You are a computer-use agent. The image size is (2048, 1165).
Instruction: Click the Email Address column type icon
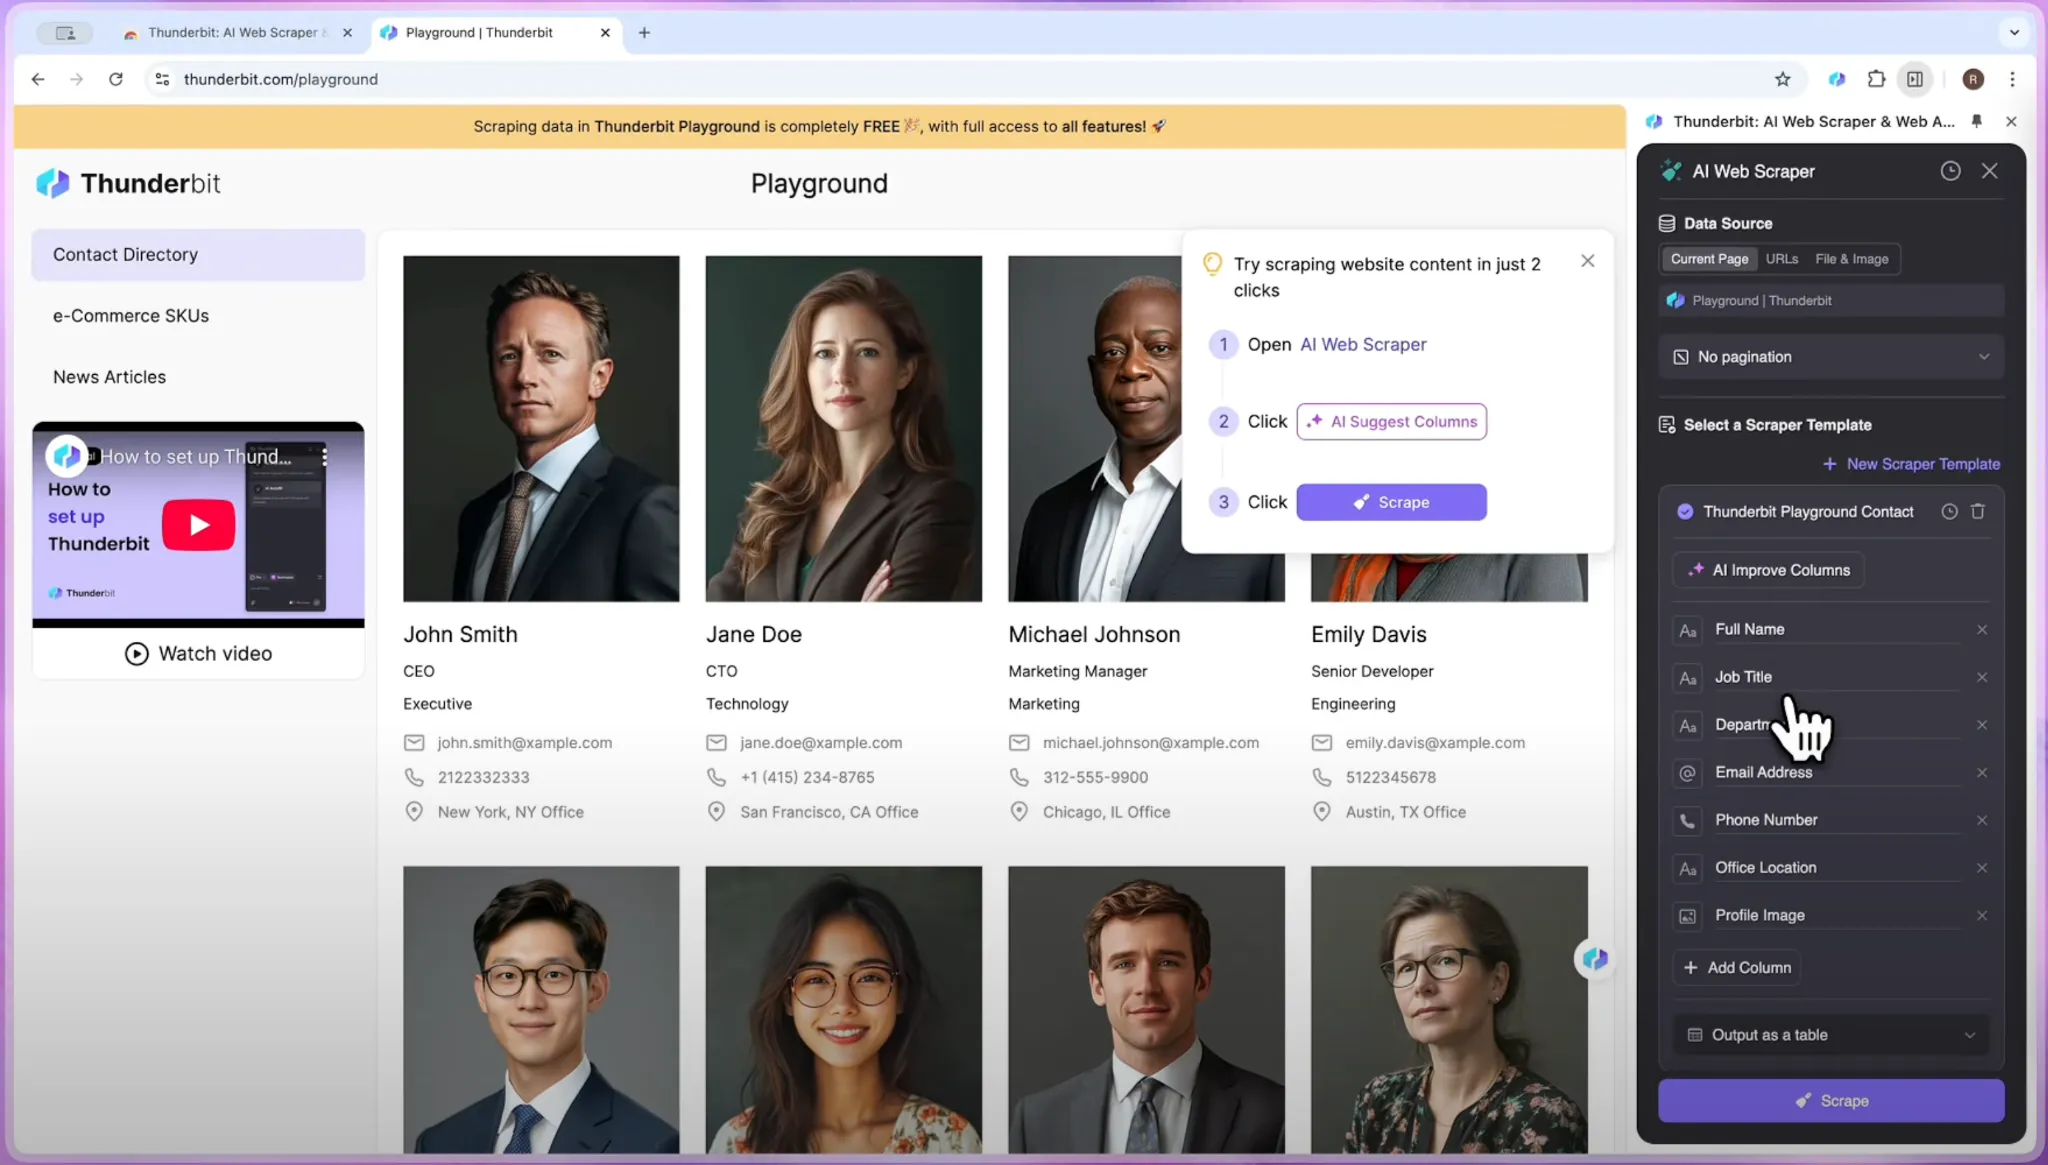(x=1687, y=773)
